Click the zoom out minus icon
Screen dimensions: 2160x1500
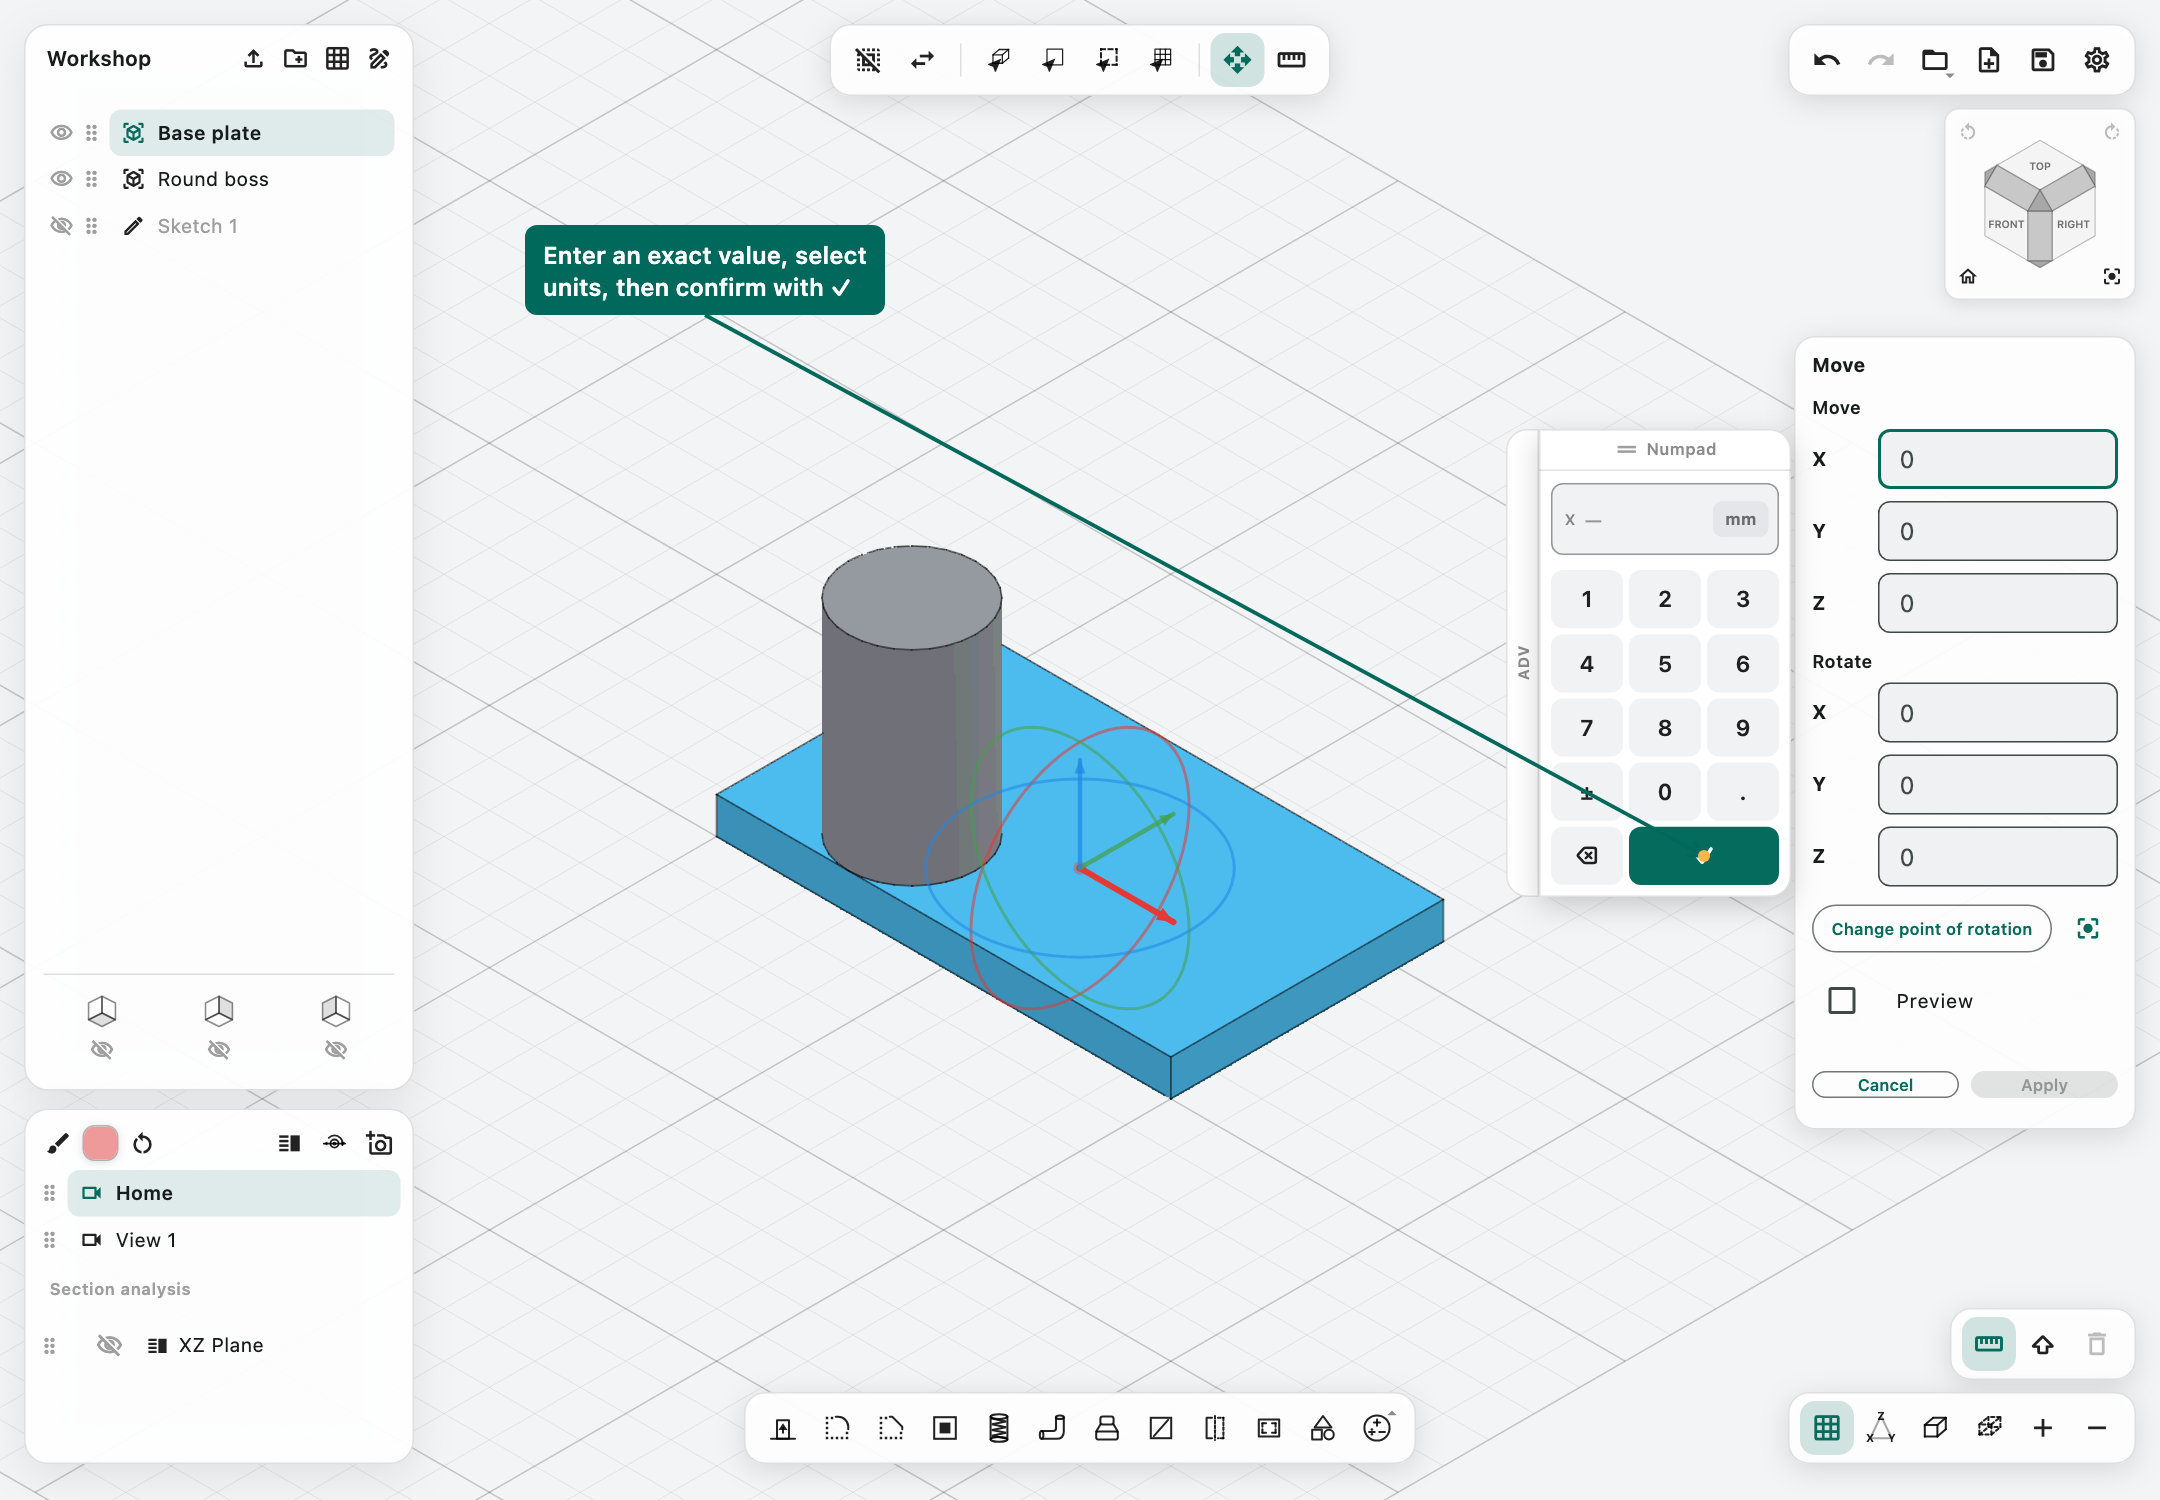pyautogui.click(x=2097, y=1428)
